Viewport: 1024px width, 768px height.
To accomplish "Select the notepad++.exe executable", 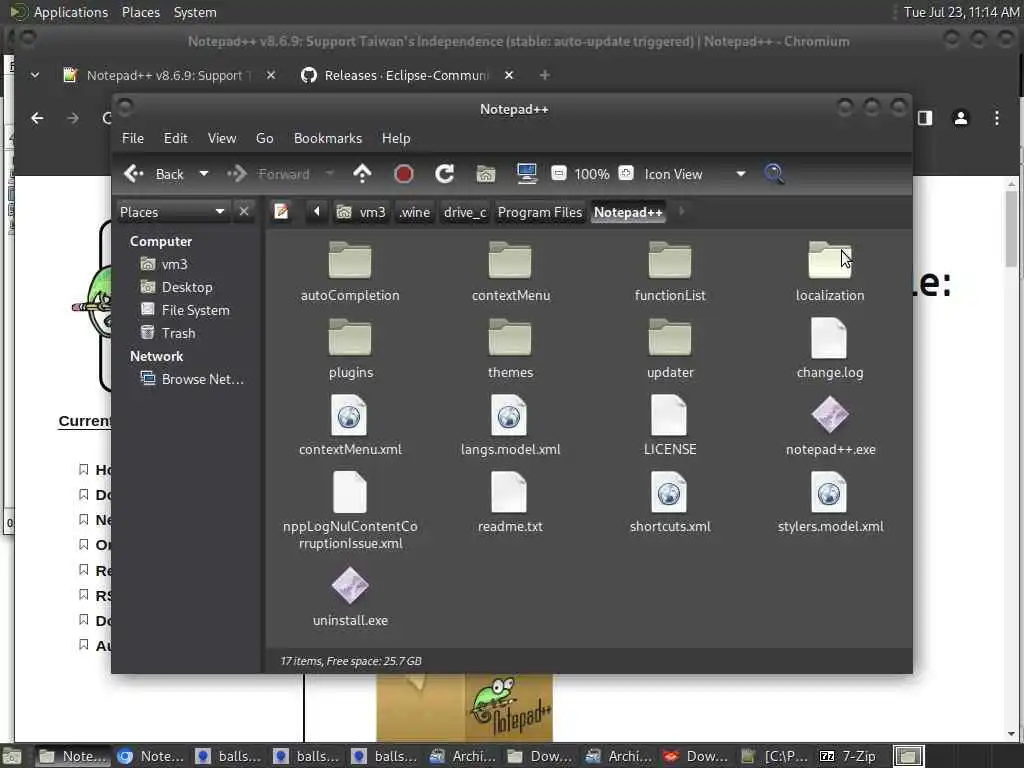I will click(830, 425).
